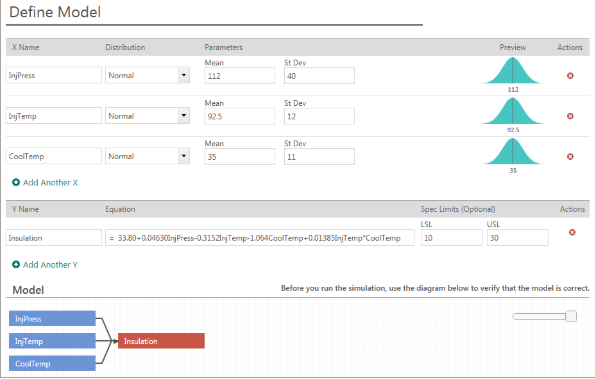Delete the InjPress row with red X
This screenshot has width=595, height=379.
point(570,75)
